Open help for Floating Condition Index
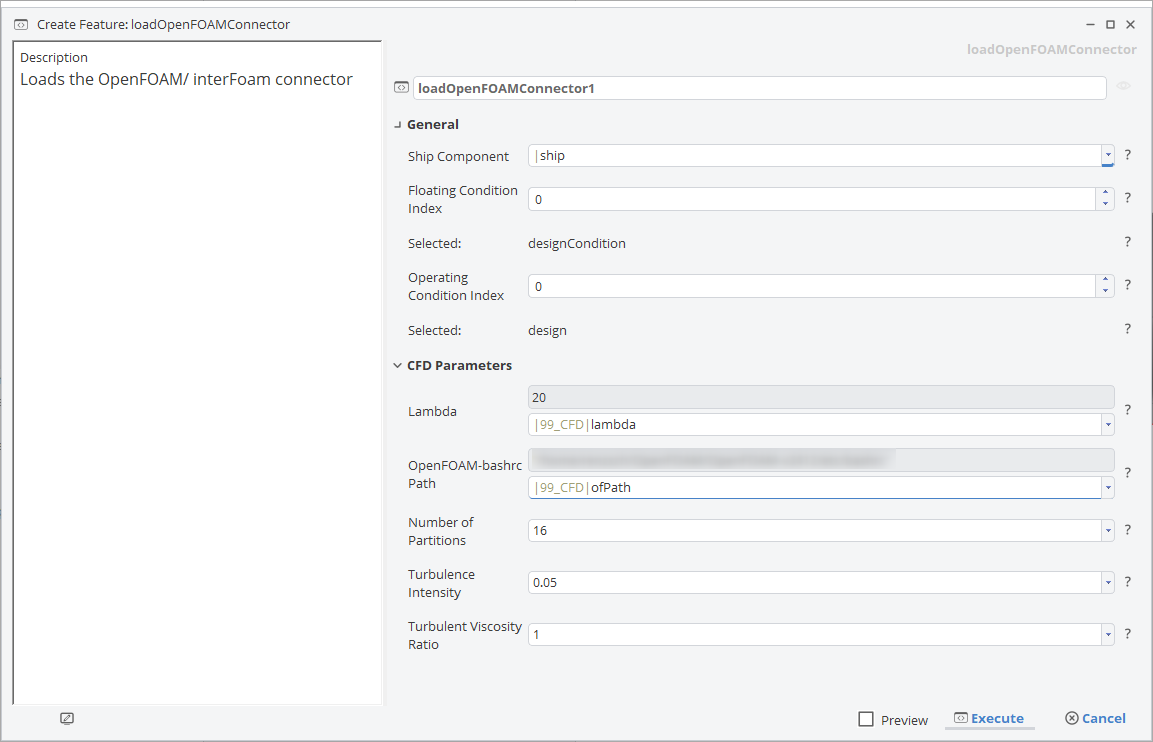Image resolution: width=1153 pixels, height=742 pixels. (x=1127, y=198)
